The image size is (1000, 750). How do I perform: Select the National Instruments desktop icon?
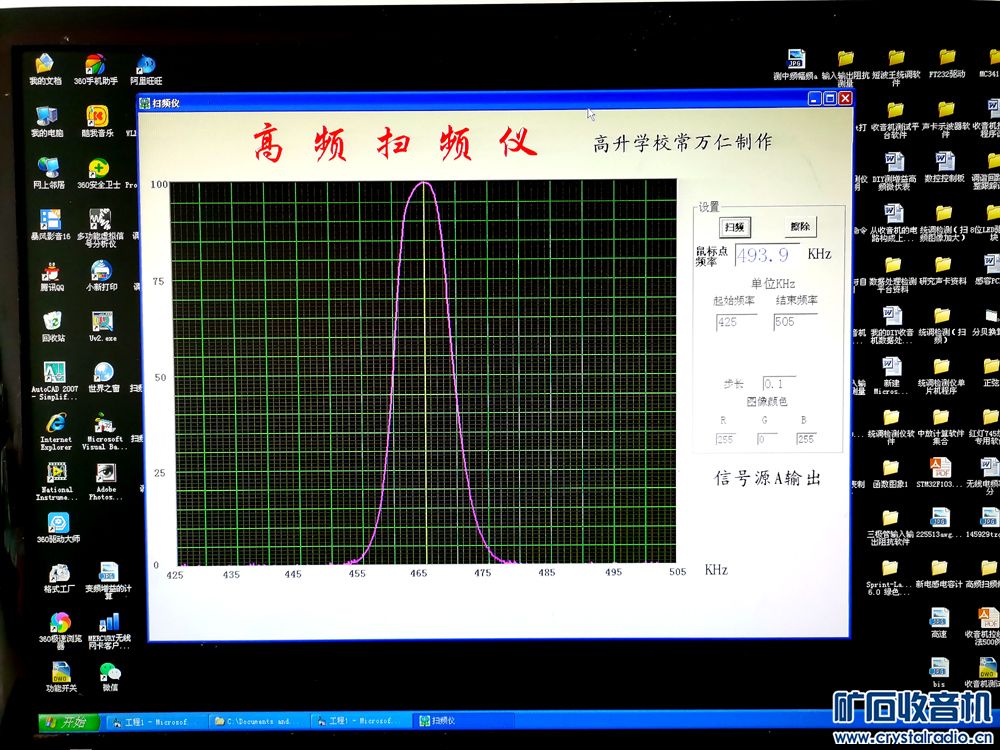tap(57, 482)
